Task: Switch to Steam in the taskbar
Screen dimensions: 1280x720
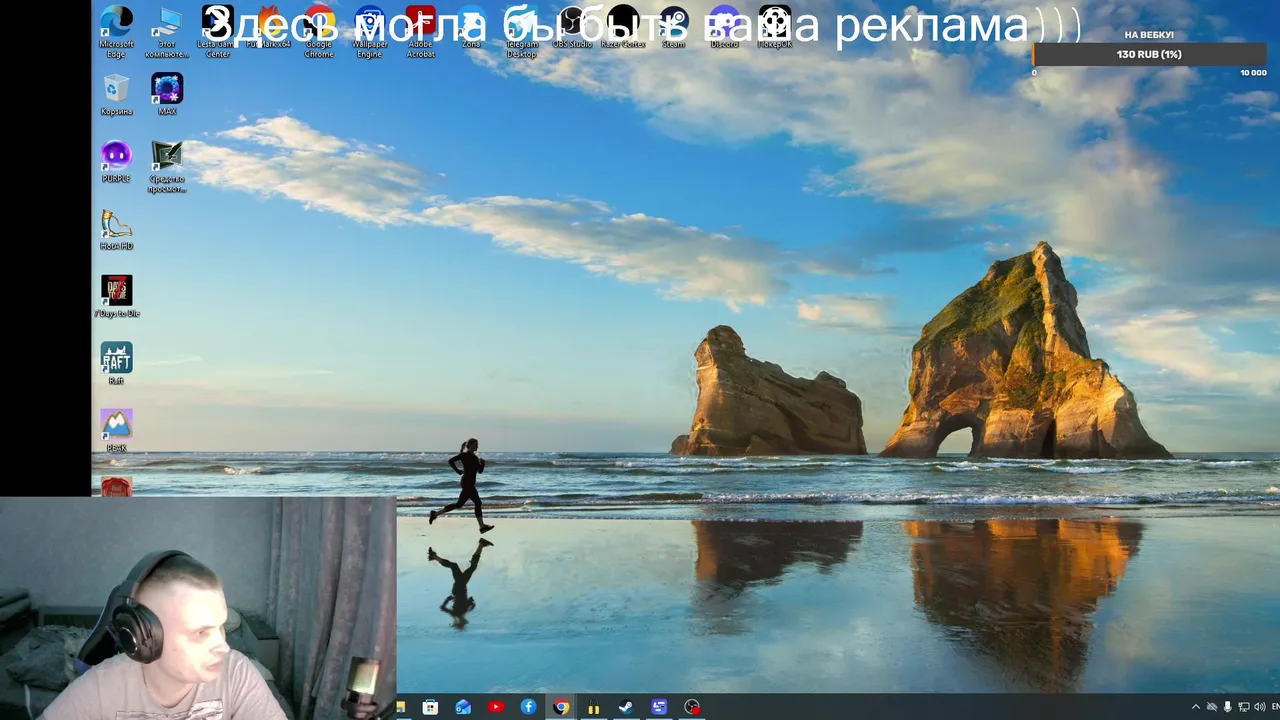Action: (x=626, y=707)
